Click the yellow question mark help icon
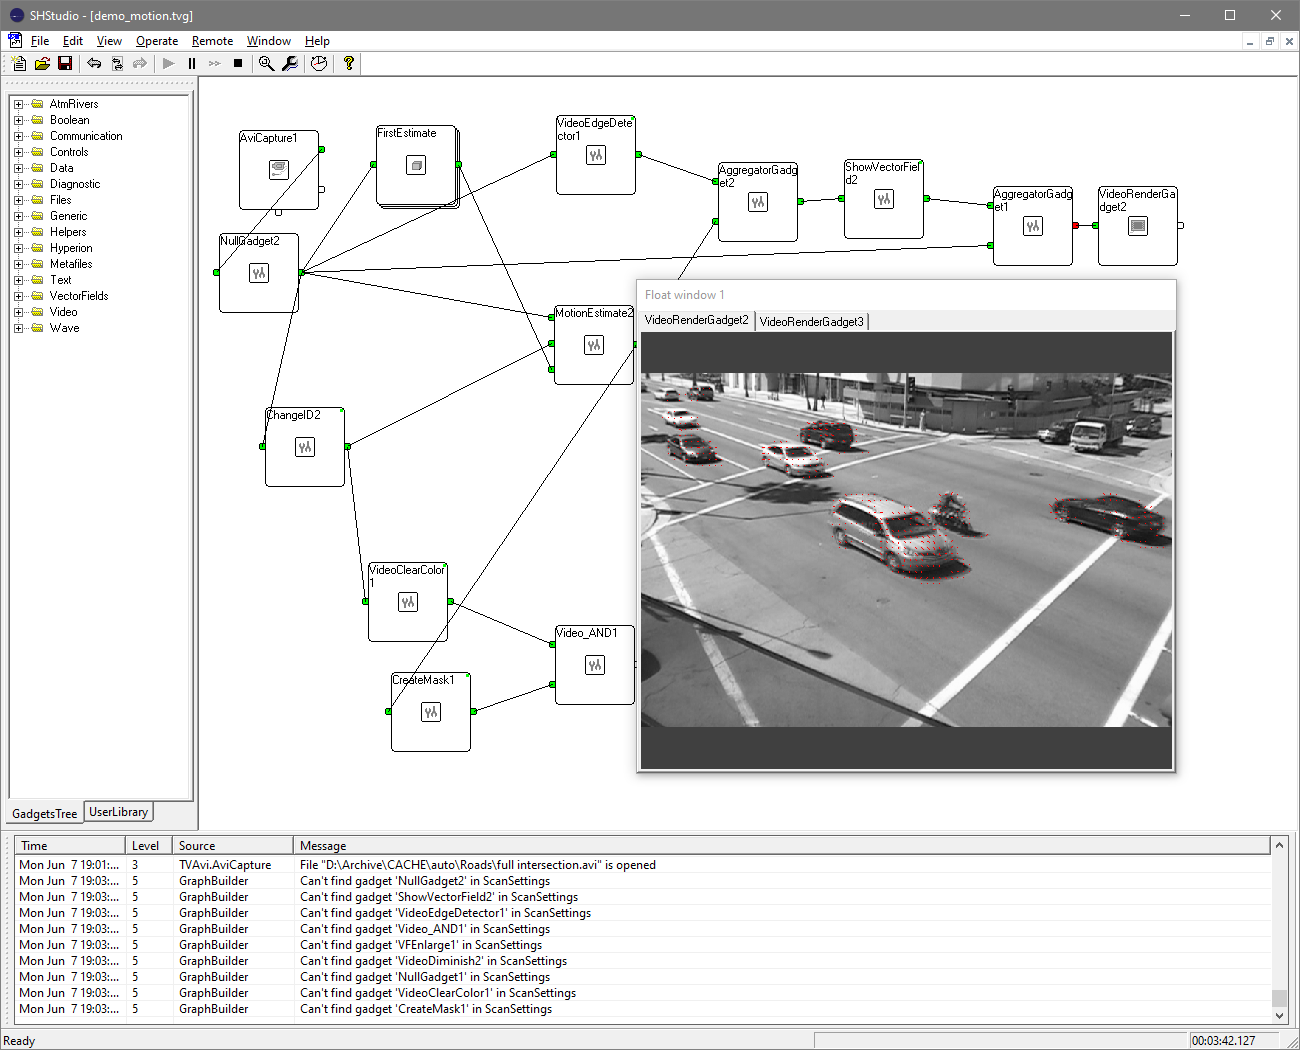Image resolution: width=1300 pixels, height=1050 pixels. tap(348, 63)
